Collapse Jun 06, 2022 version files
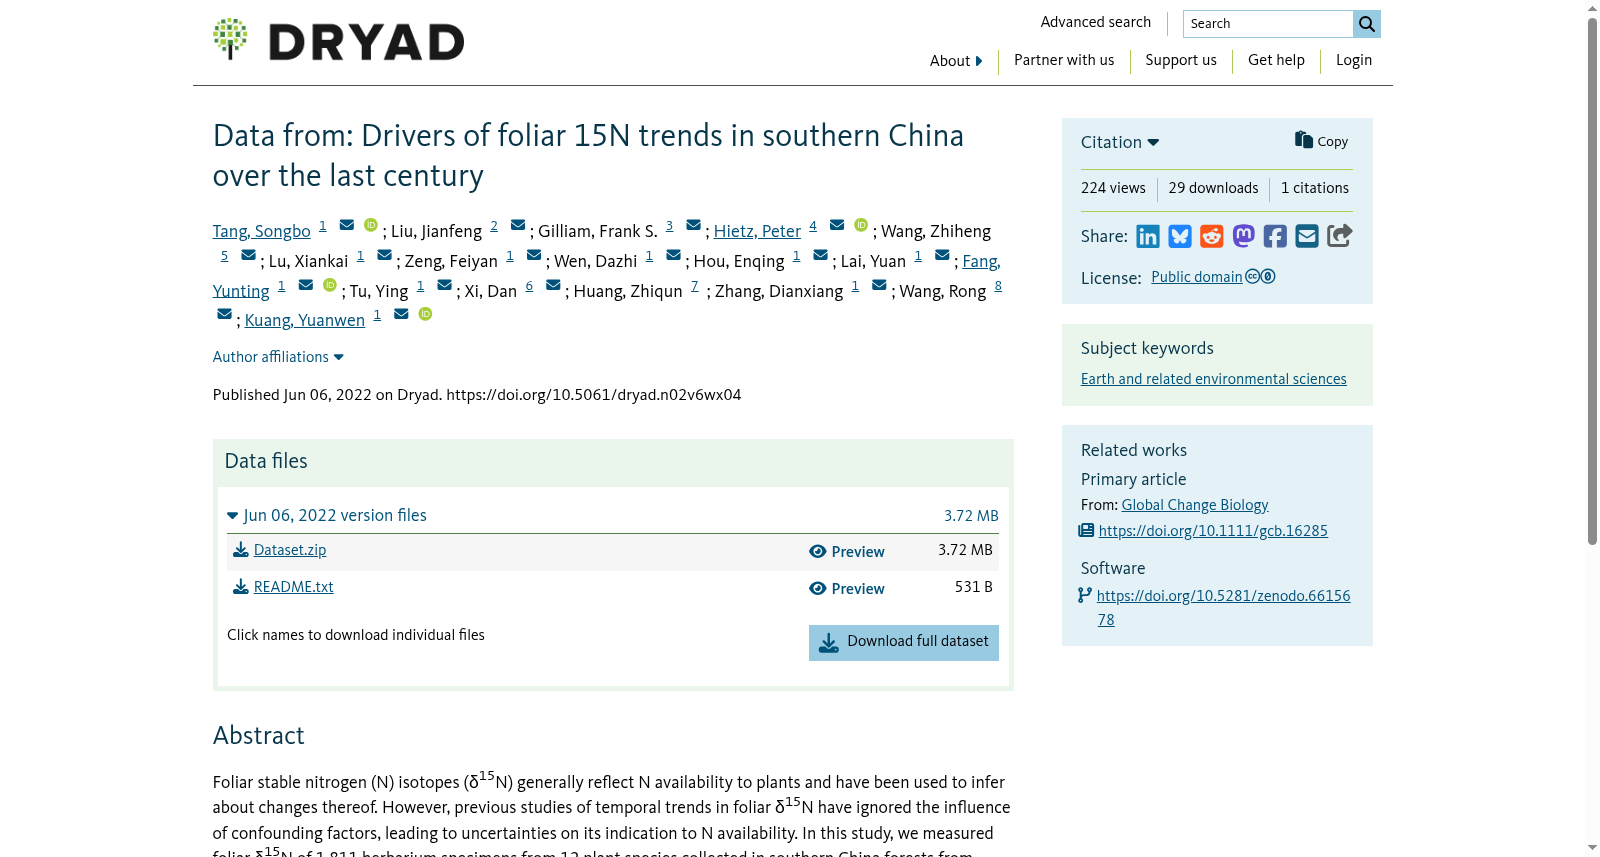This screenshot has height=857, width=1600. (x=327, y=515)
